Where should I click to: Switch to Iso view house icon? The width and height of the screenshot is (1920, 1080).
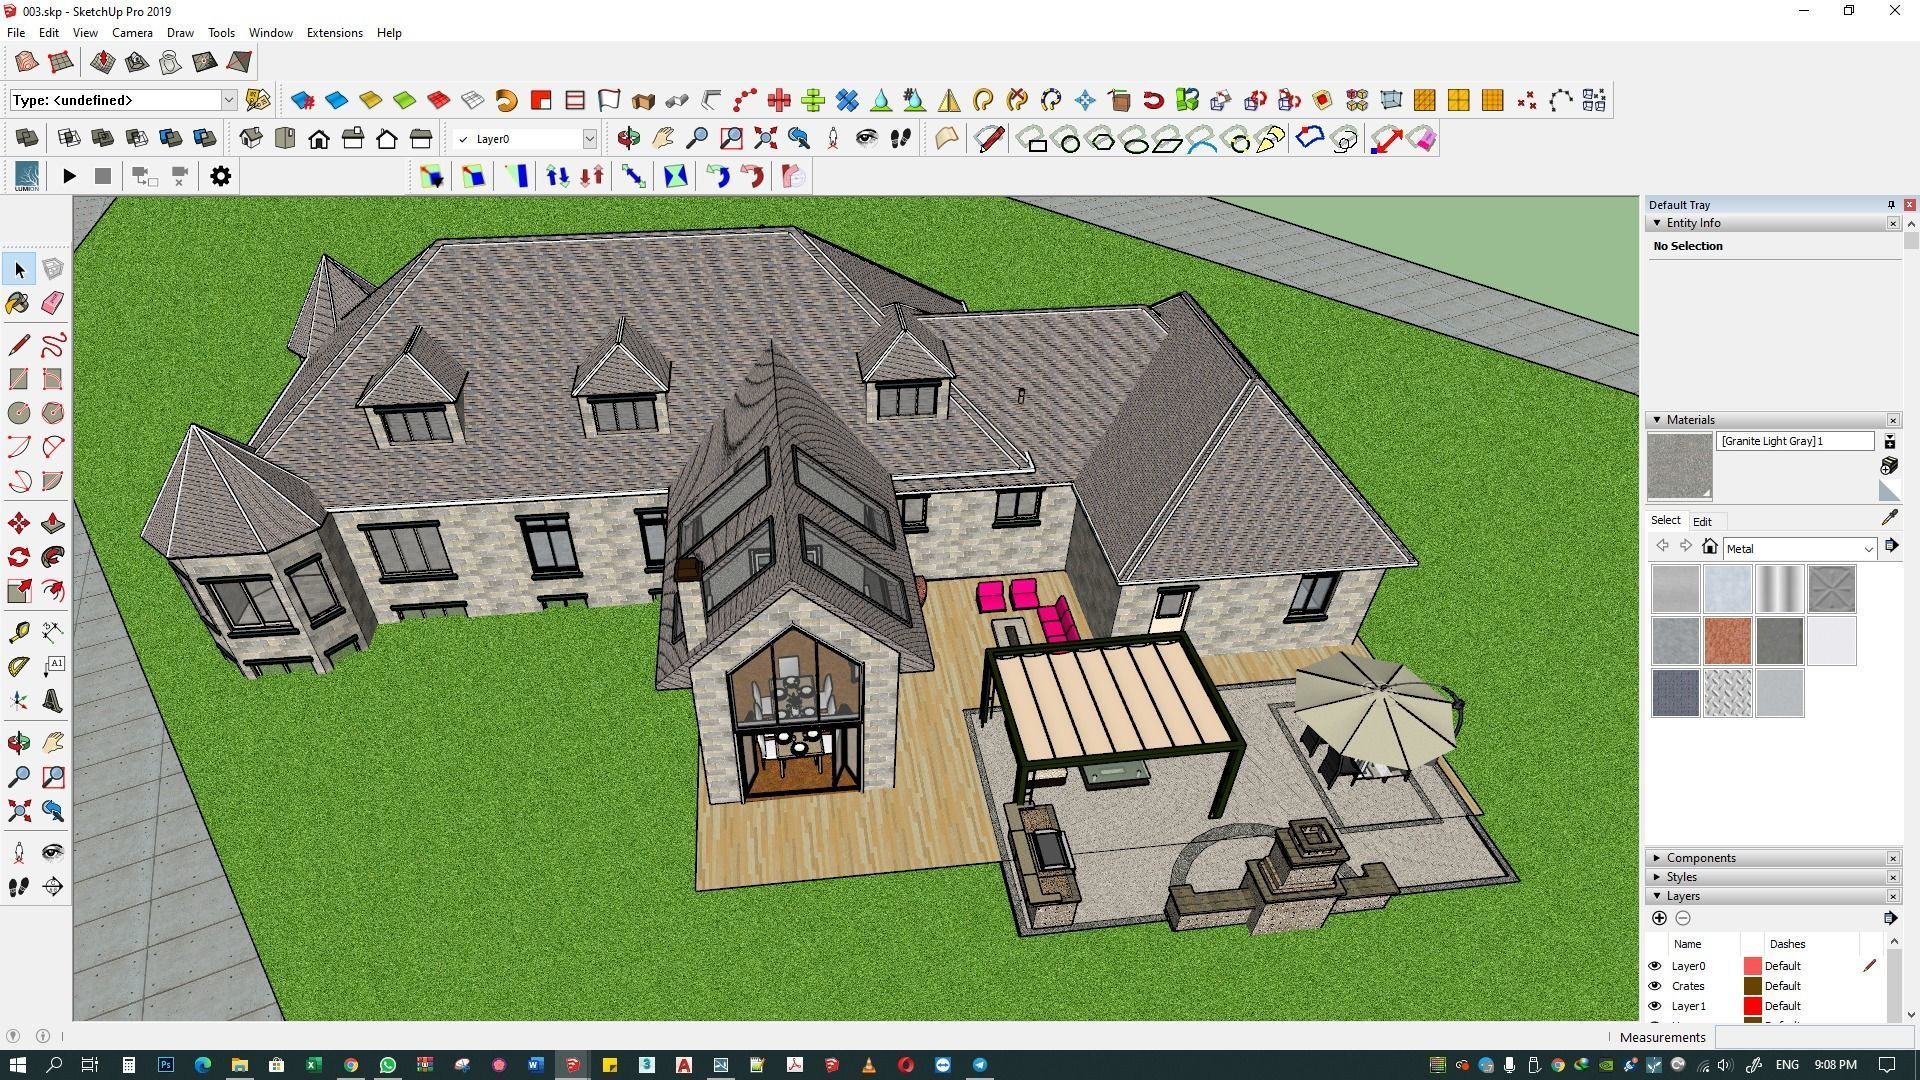[x=250, y=138]
